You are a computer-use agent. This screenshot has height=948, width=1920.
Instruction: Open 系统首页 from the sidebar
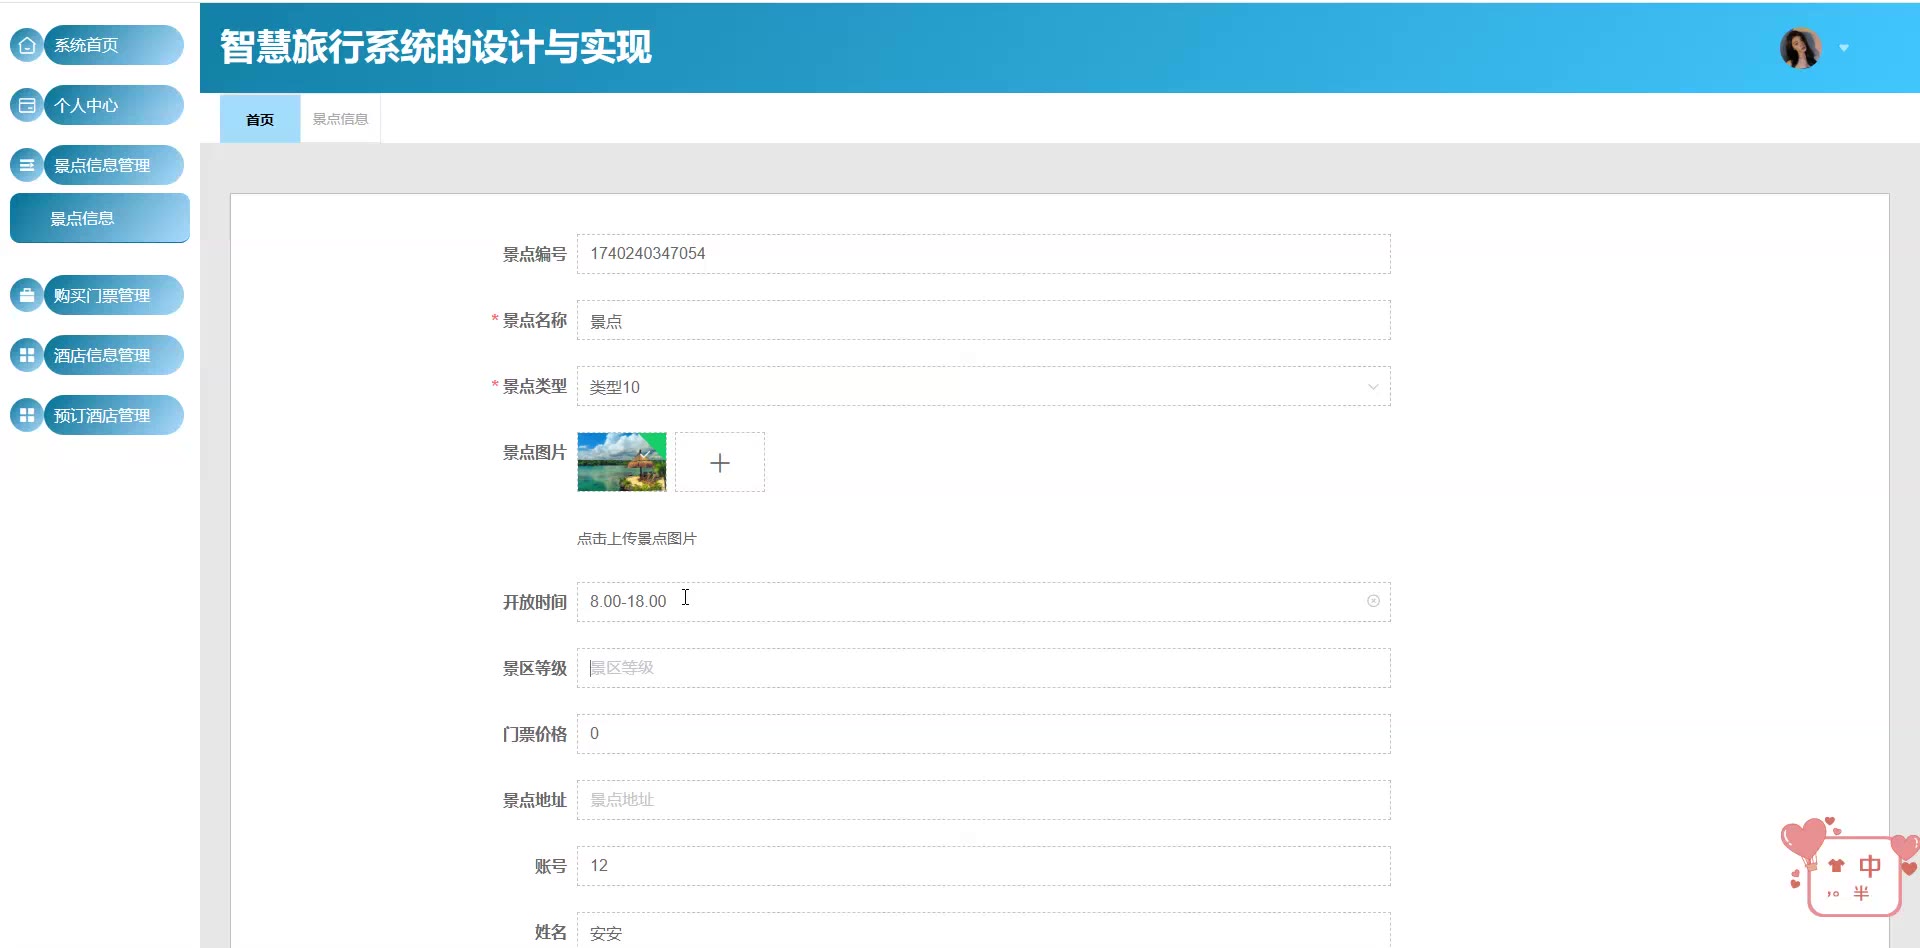click(114, 45)
